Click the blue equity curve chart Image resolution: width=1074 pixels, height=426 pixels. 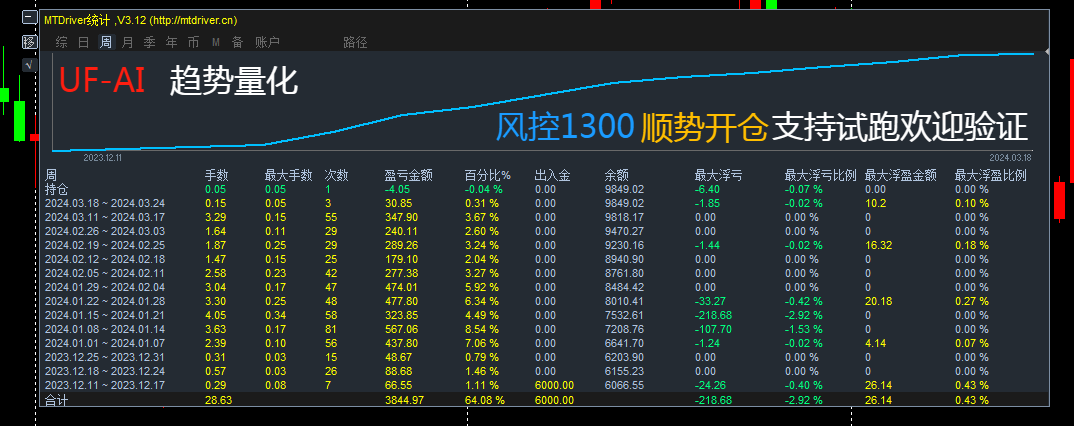point(543,101)
